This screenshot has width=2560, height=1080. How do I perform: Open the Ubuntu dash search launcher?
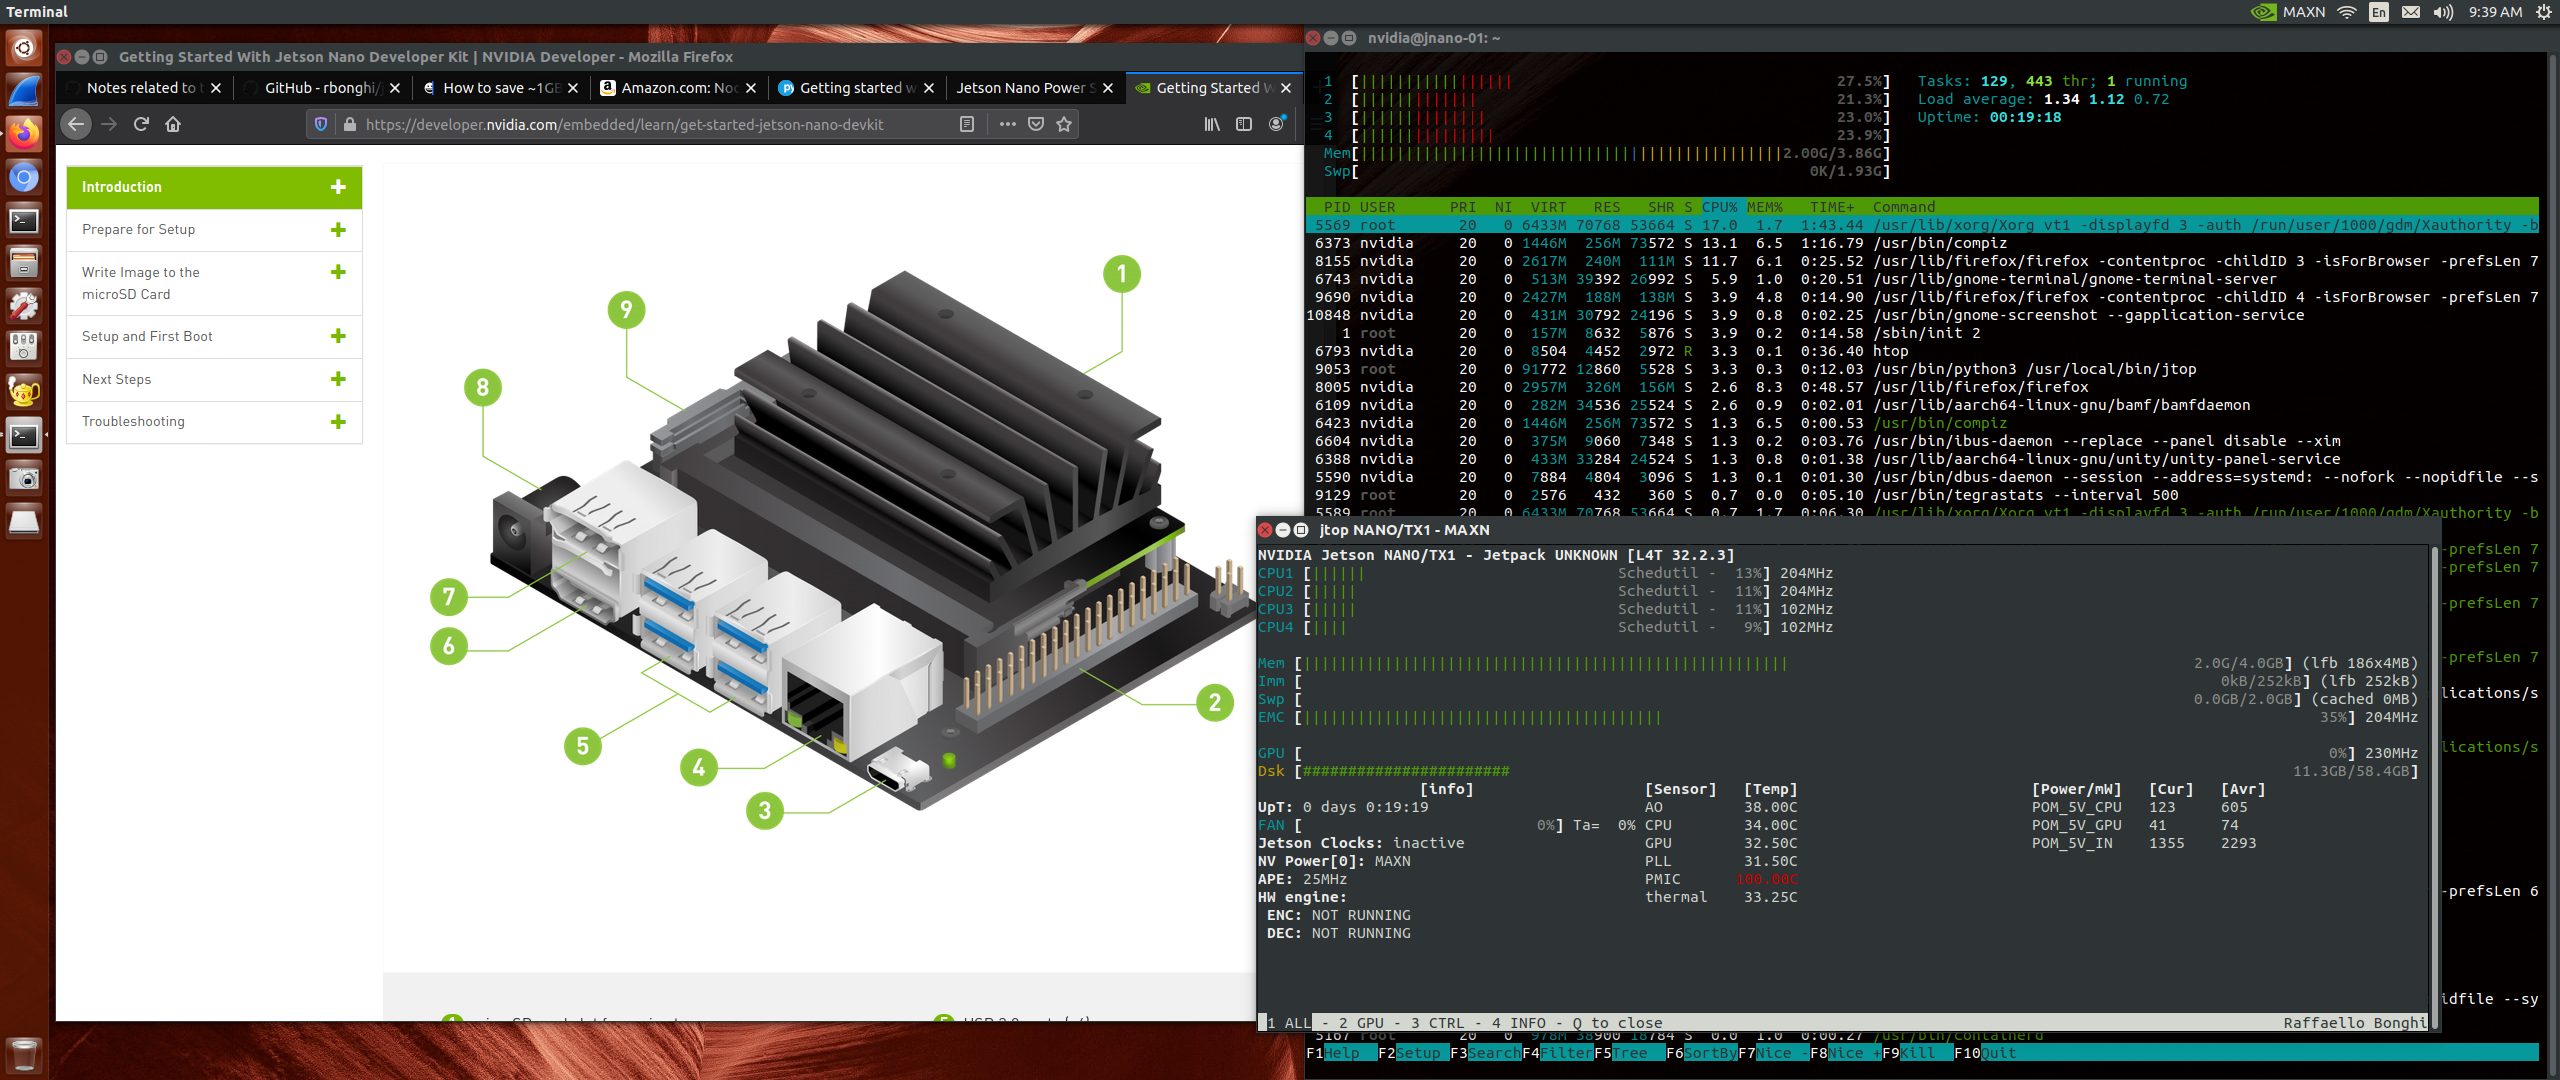[24, 47]
